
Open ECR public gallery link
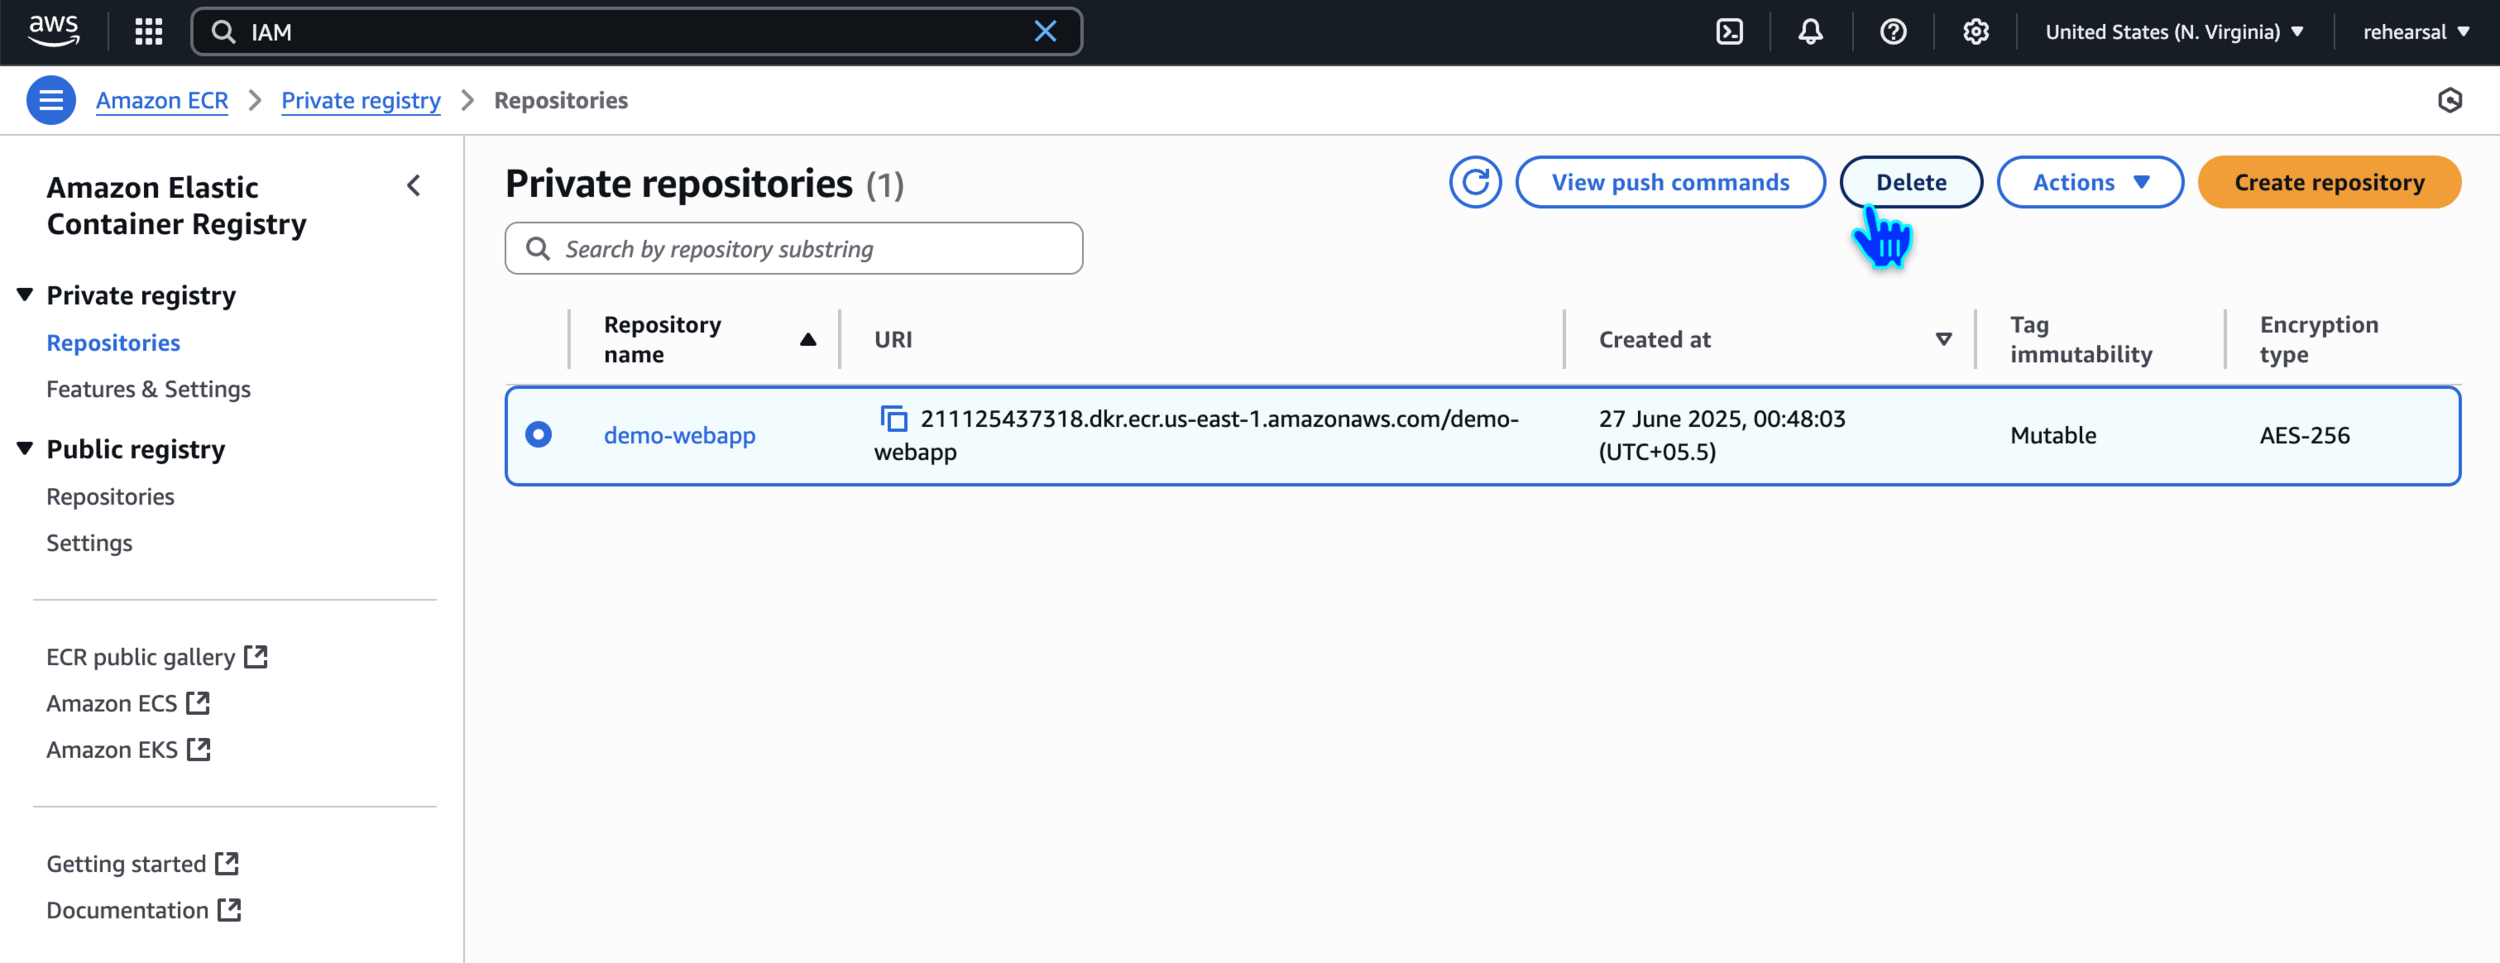(x=157, y=657)
